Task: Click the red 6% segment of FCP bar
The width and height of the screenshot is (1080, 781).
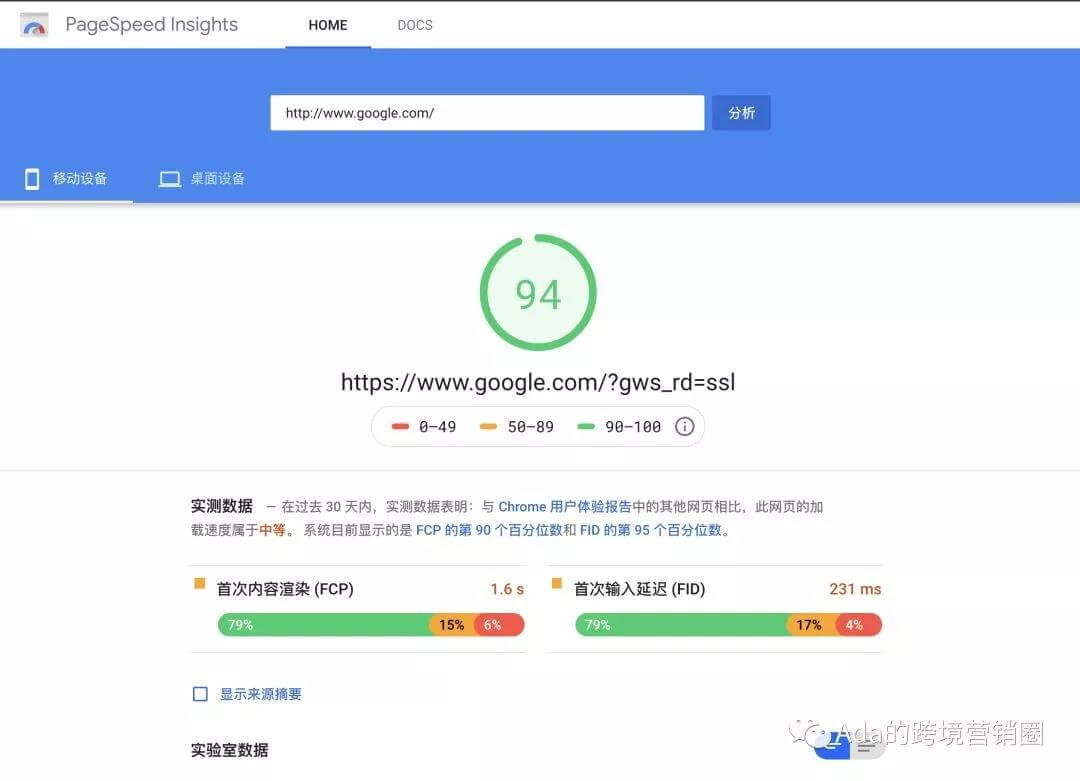Action: [497, 625]
